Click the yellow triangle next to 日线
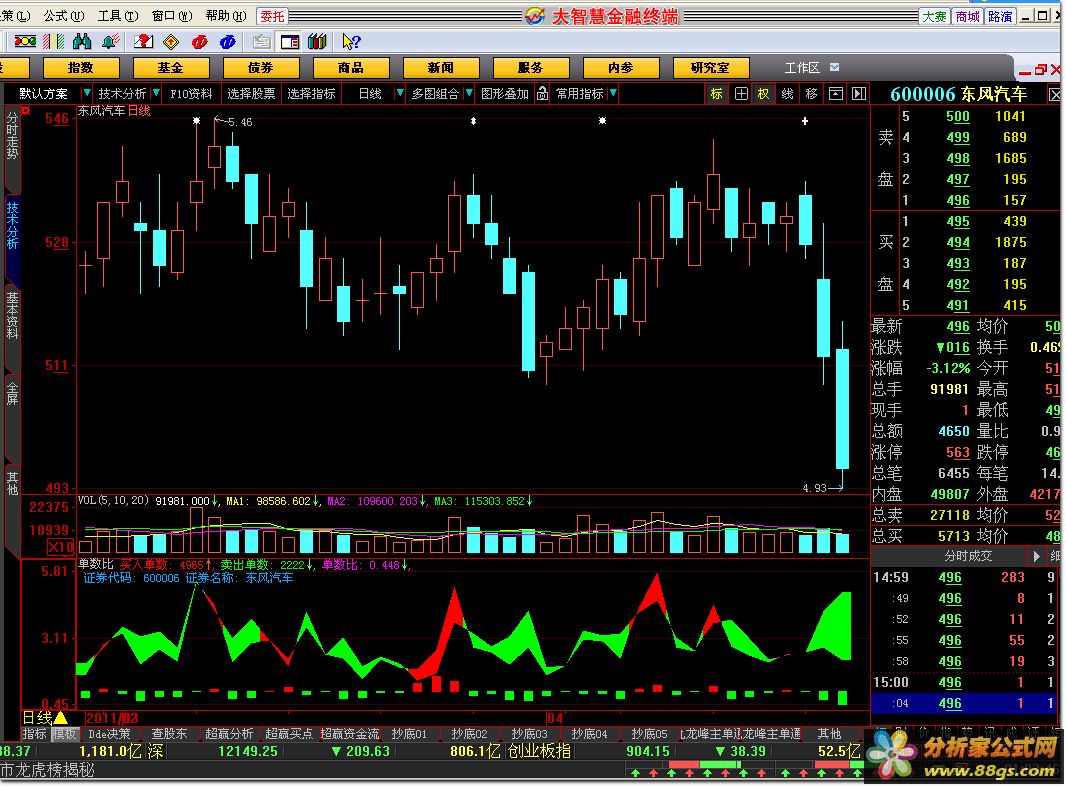The height and width of the screenshot is (786, 1066). (x=60, y=717)
